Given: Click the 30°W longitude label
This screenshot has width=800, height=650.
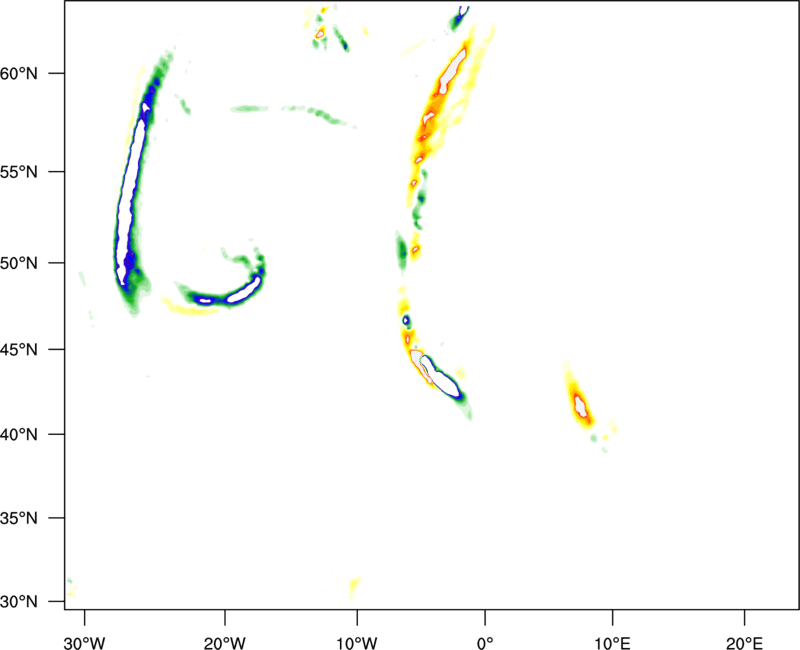Looking at the screenshot, I should pyautogui.click(x=85, y=643).
